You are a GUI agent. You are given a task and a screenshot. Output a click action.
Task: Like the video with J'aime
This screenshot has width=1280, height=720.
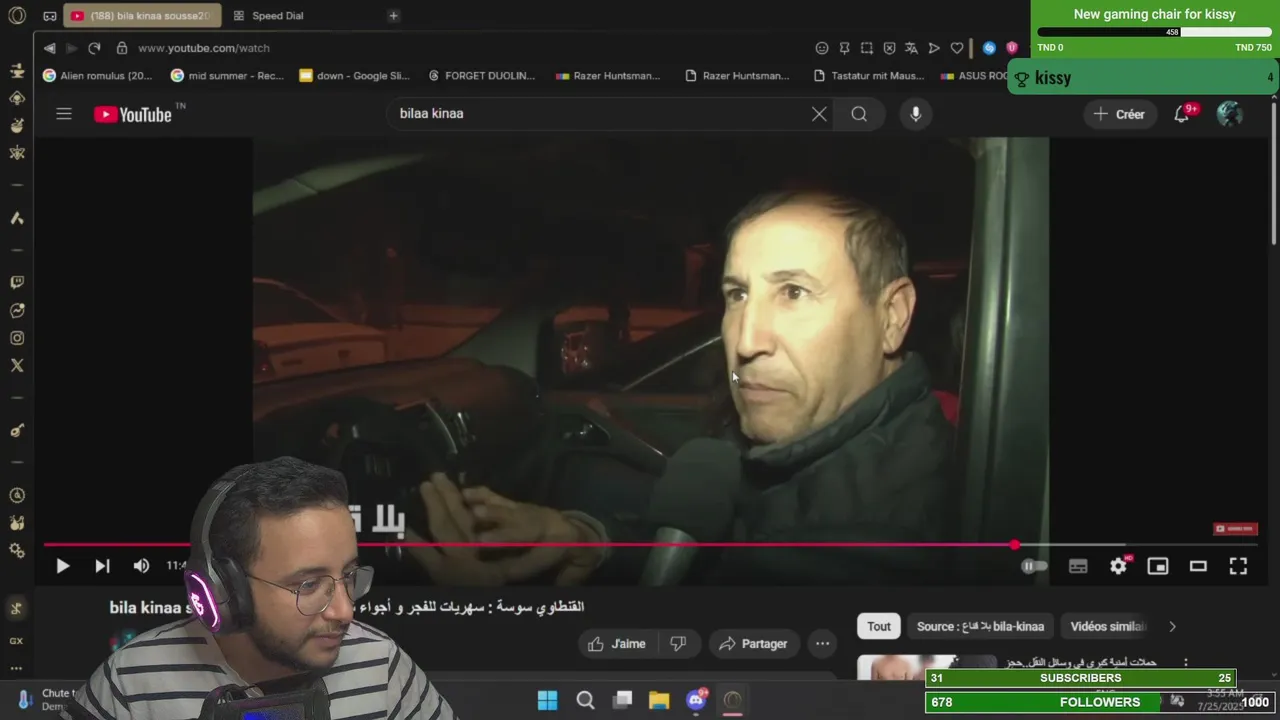(x=616, y=644)
